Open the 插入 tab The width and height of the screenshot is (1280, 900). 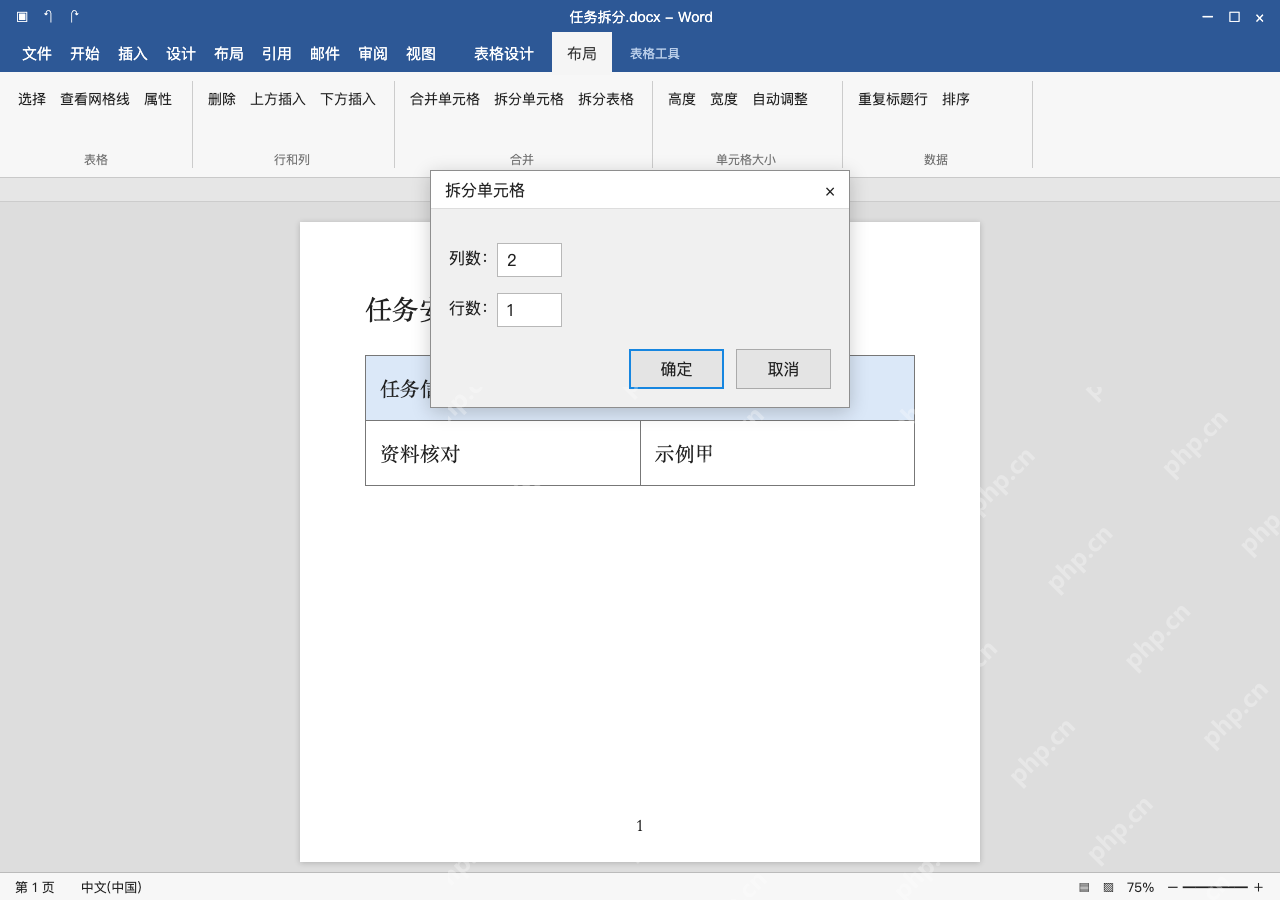coord(133,54)
